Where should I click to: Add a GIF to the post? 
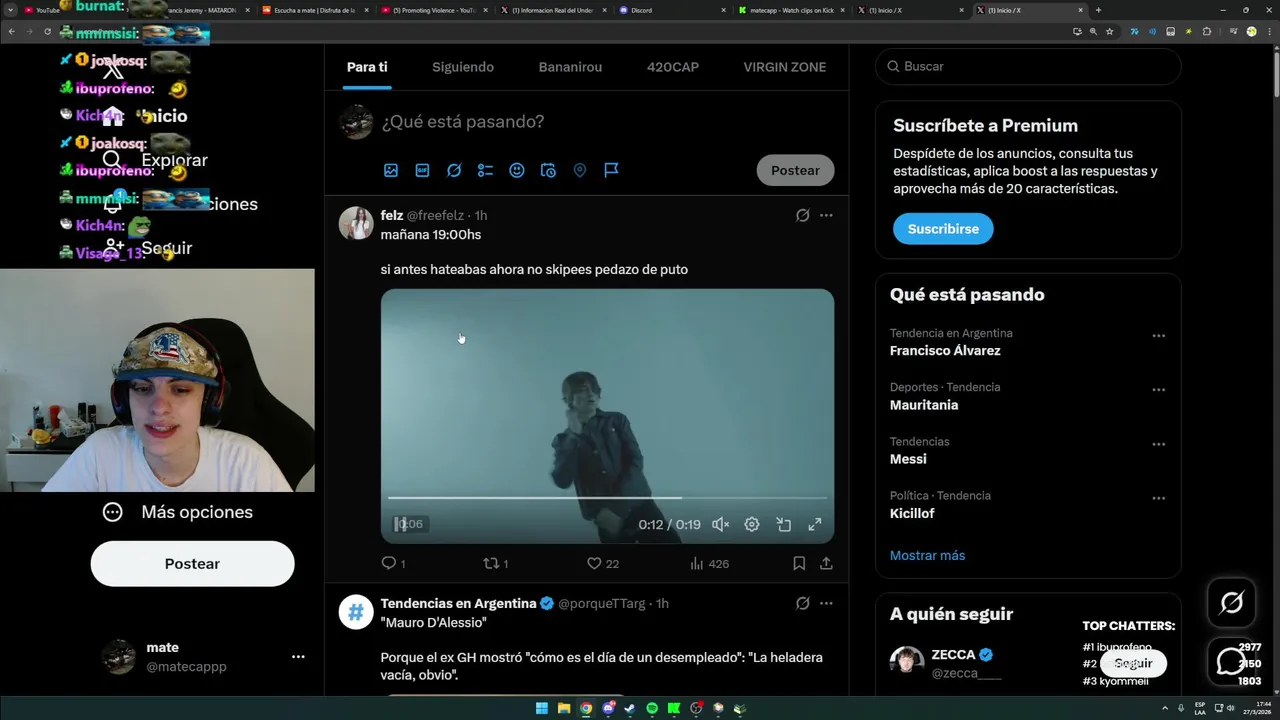point(422,171)
